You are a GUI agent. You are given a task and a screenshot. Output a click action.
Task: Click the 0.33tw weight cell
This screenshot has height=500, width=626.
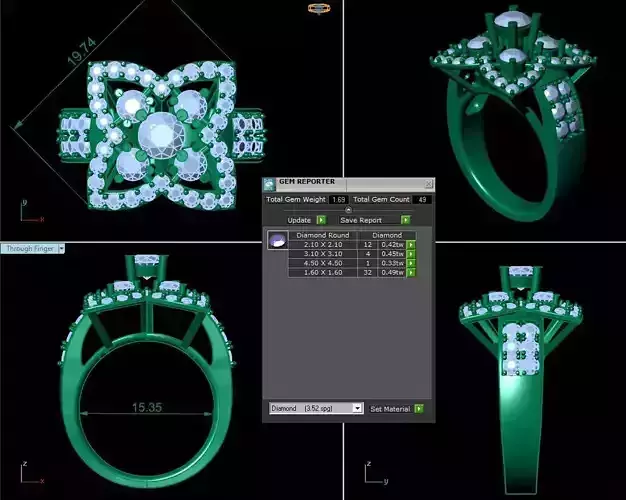[392, 263]
